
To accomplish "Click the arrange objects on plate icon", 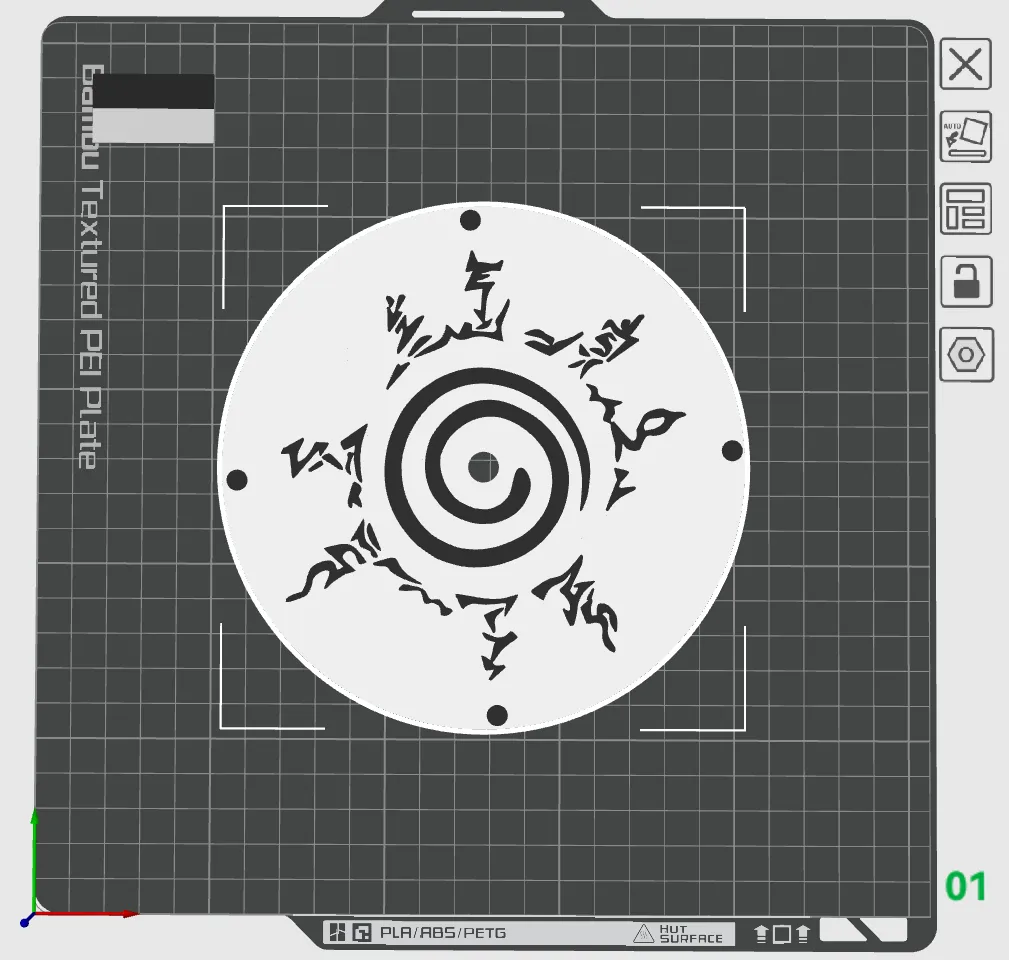I will click(x=965, y=209).
